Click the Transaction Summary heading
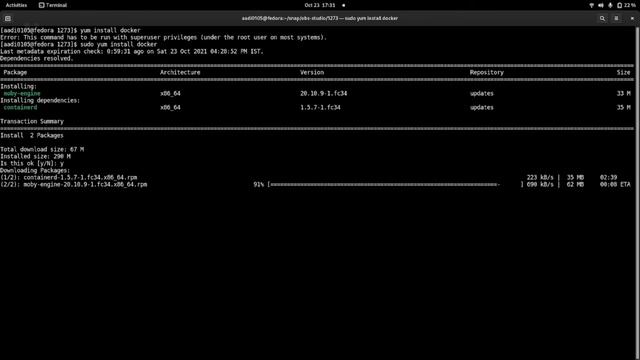This screenshot has width=640, height=360. 32,121
